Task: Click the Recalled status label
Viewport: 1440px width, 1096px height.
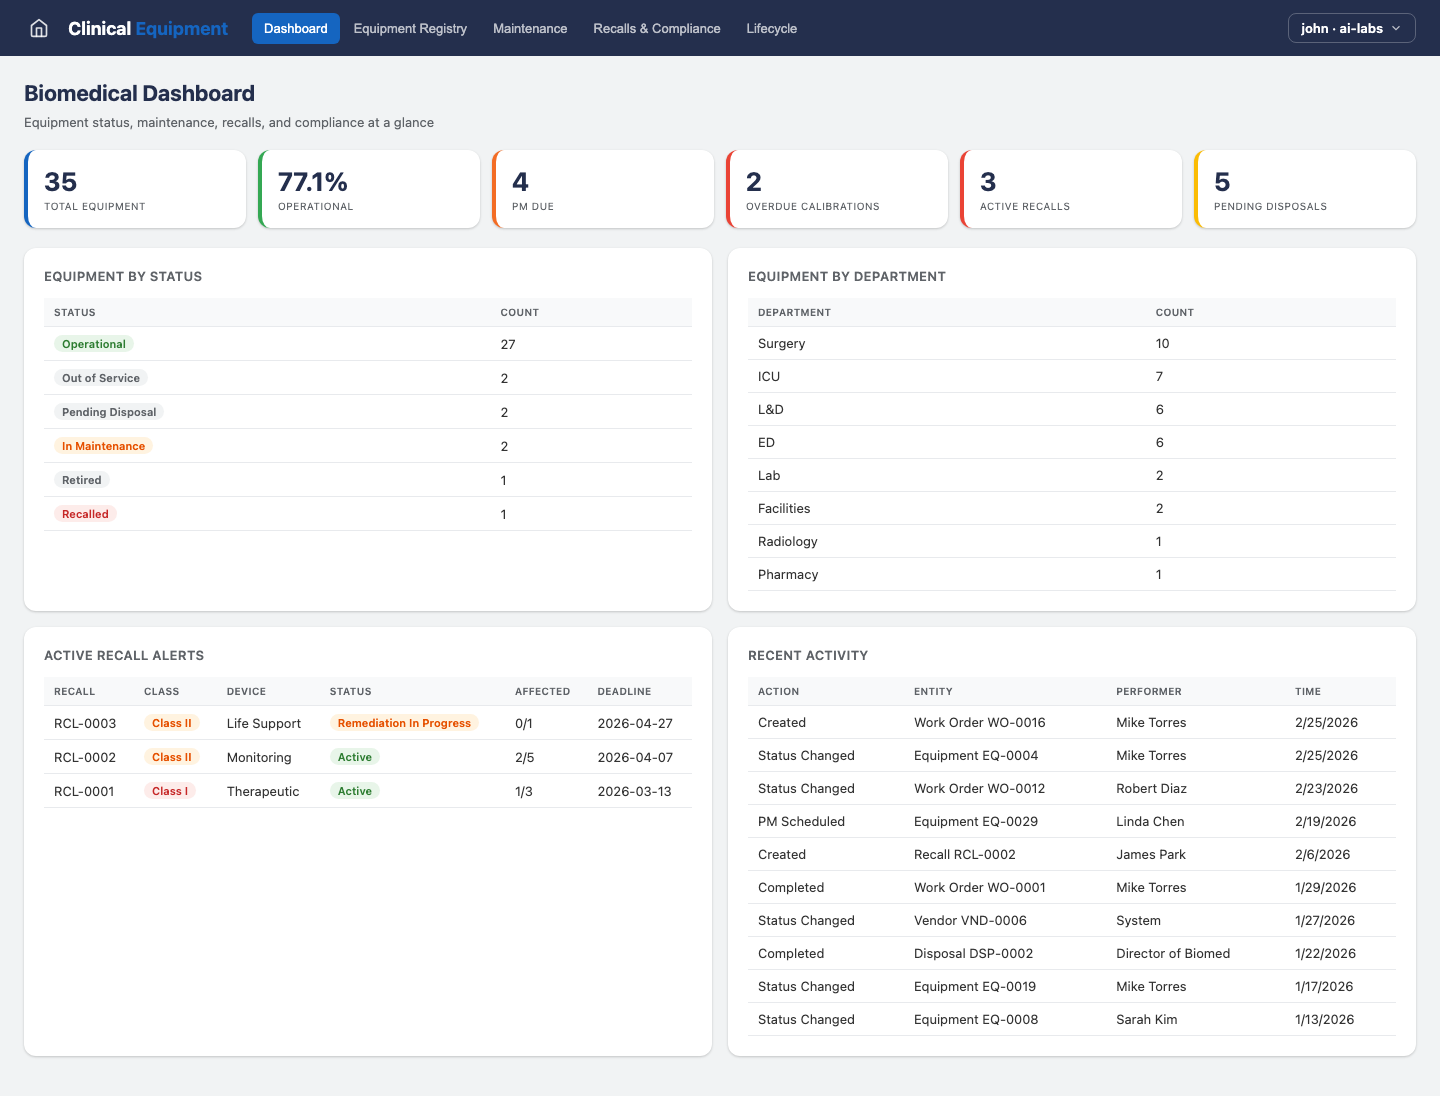Action: point(85,513)
